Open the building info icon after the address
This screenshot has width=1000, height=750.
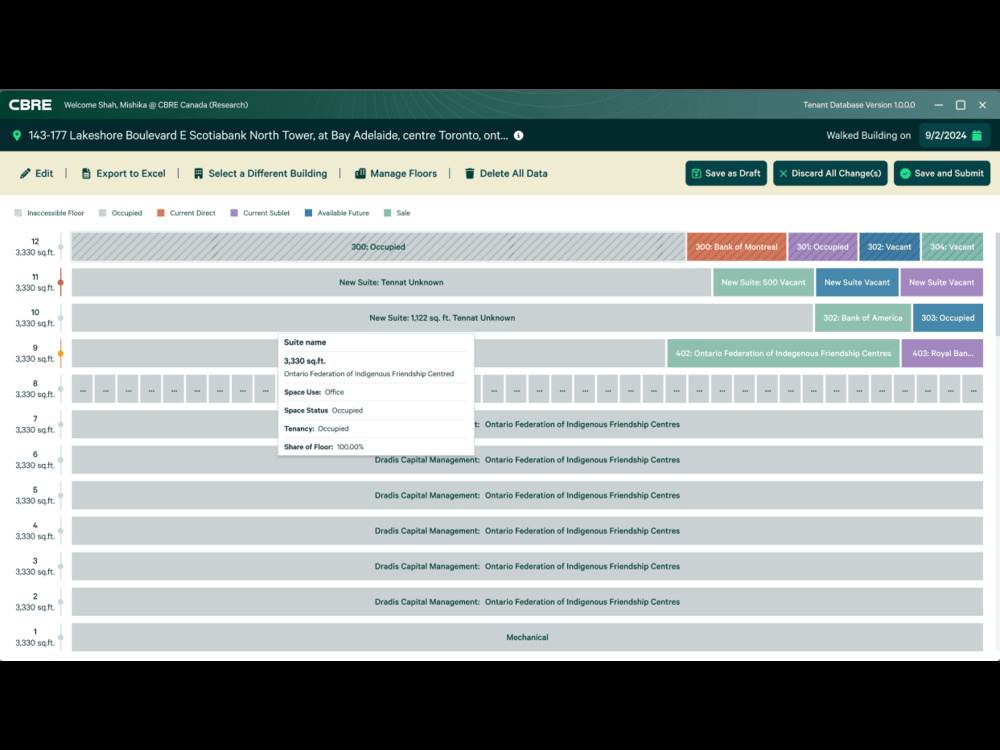pos(518,135)
